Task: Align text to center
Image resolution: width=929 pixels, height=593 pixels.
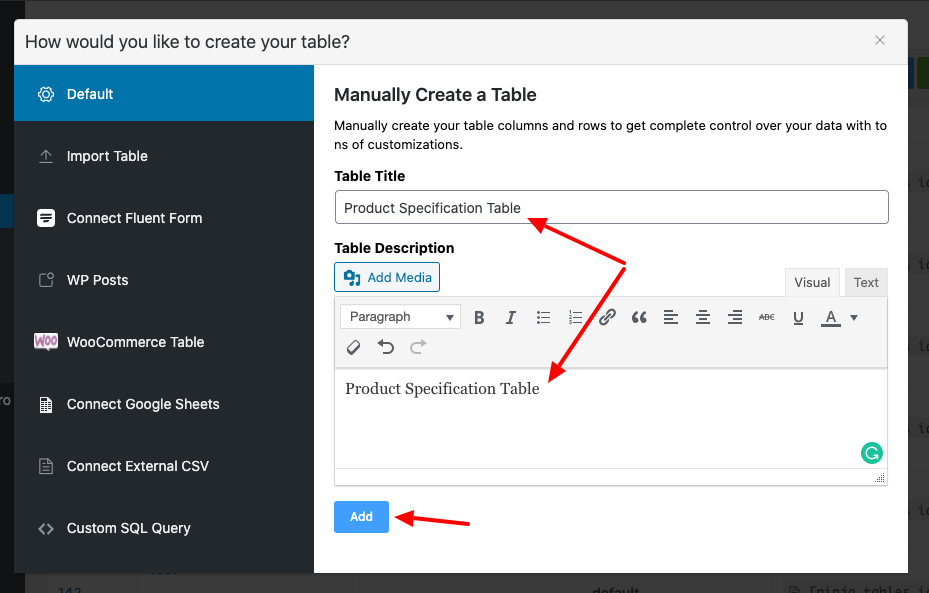Action: coord(703,317)
